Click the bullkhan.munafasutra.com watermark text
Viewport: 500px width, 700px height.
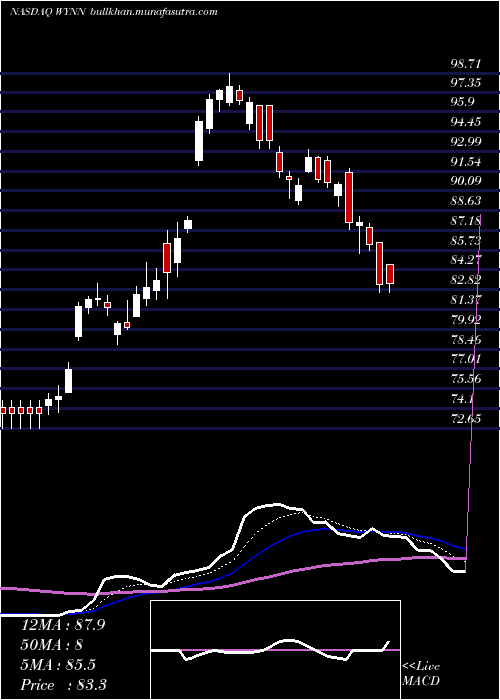(154, 12)
